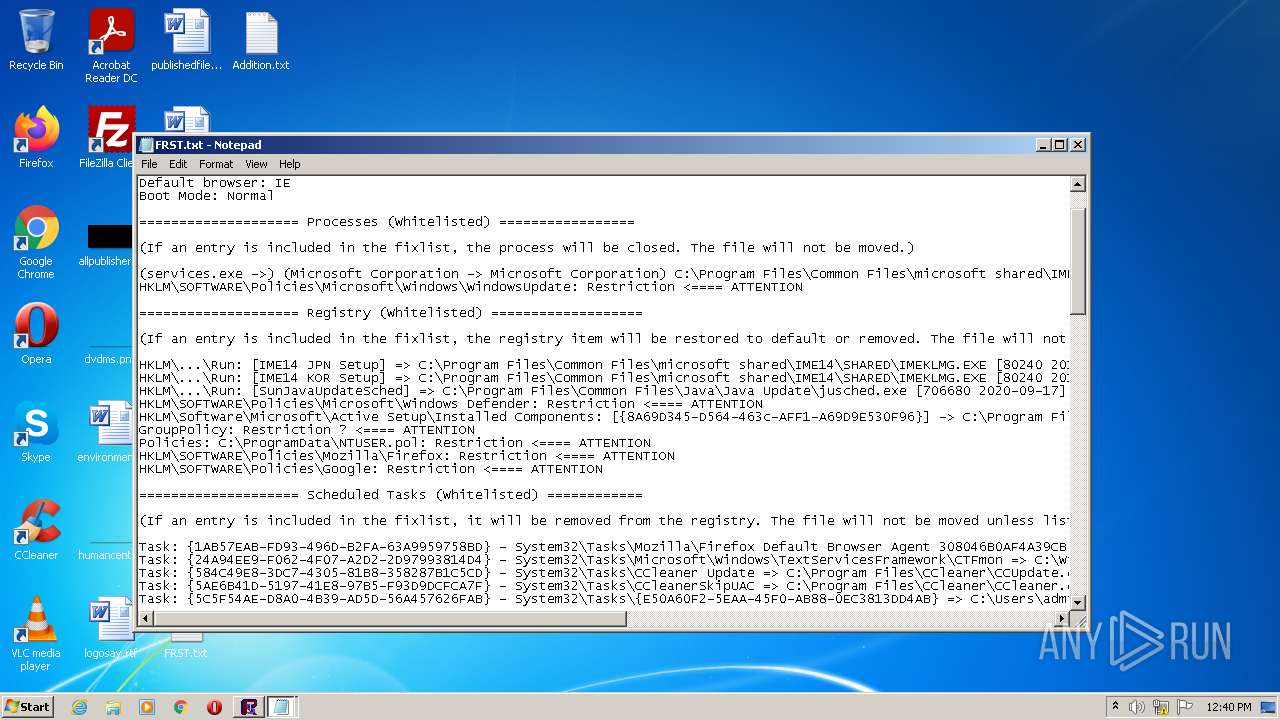
Task: Open the View menu in Notepad
Action: pyautogui.click(x=256, y=164)
